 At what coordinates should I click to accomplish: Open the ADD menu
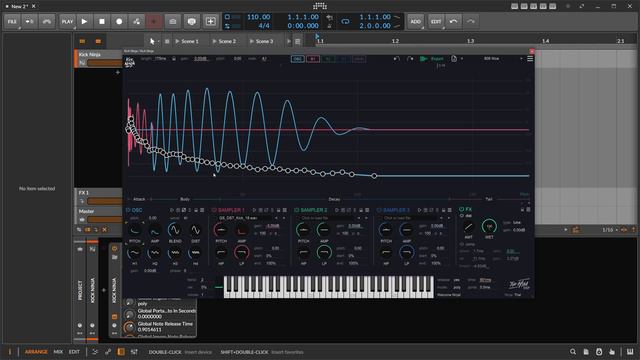pyautogui.click(x=416, y=22)
